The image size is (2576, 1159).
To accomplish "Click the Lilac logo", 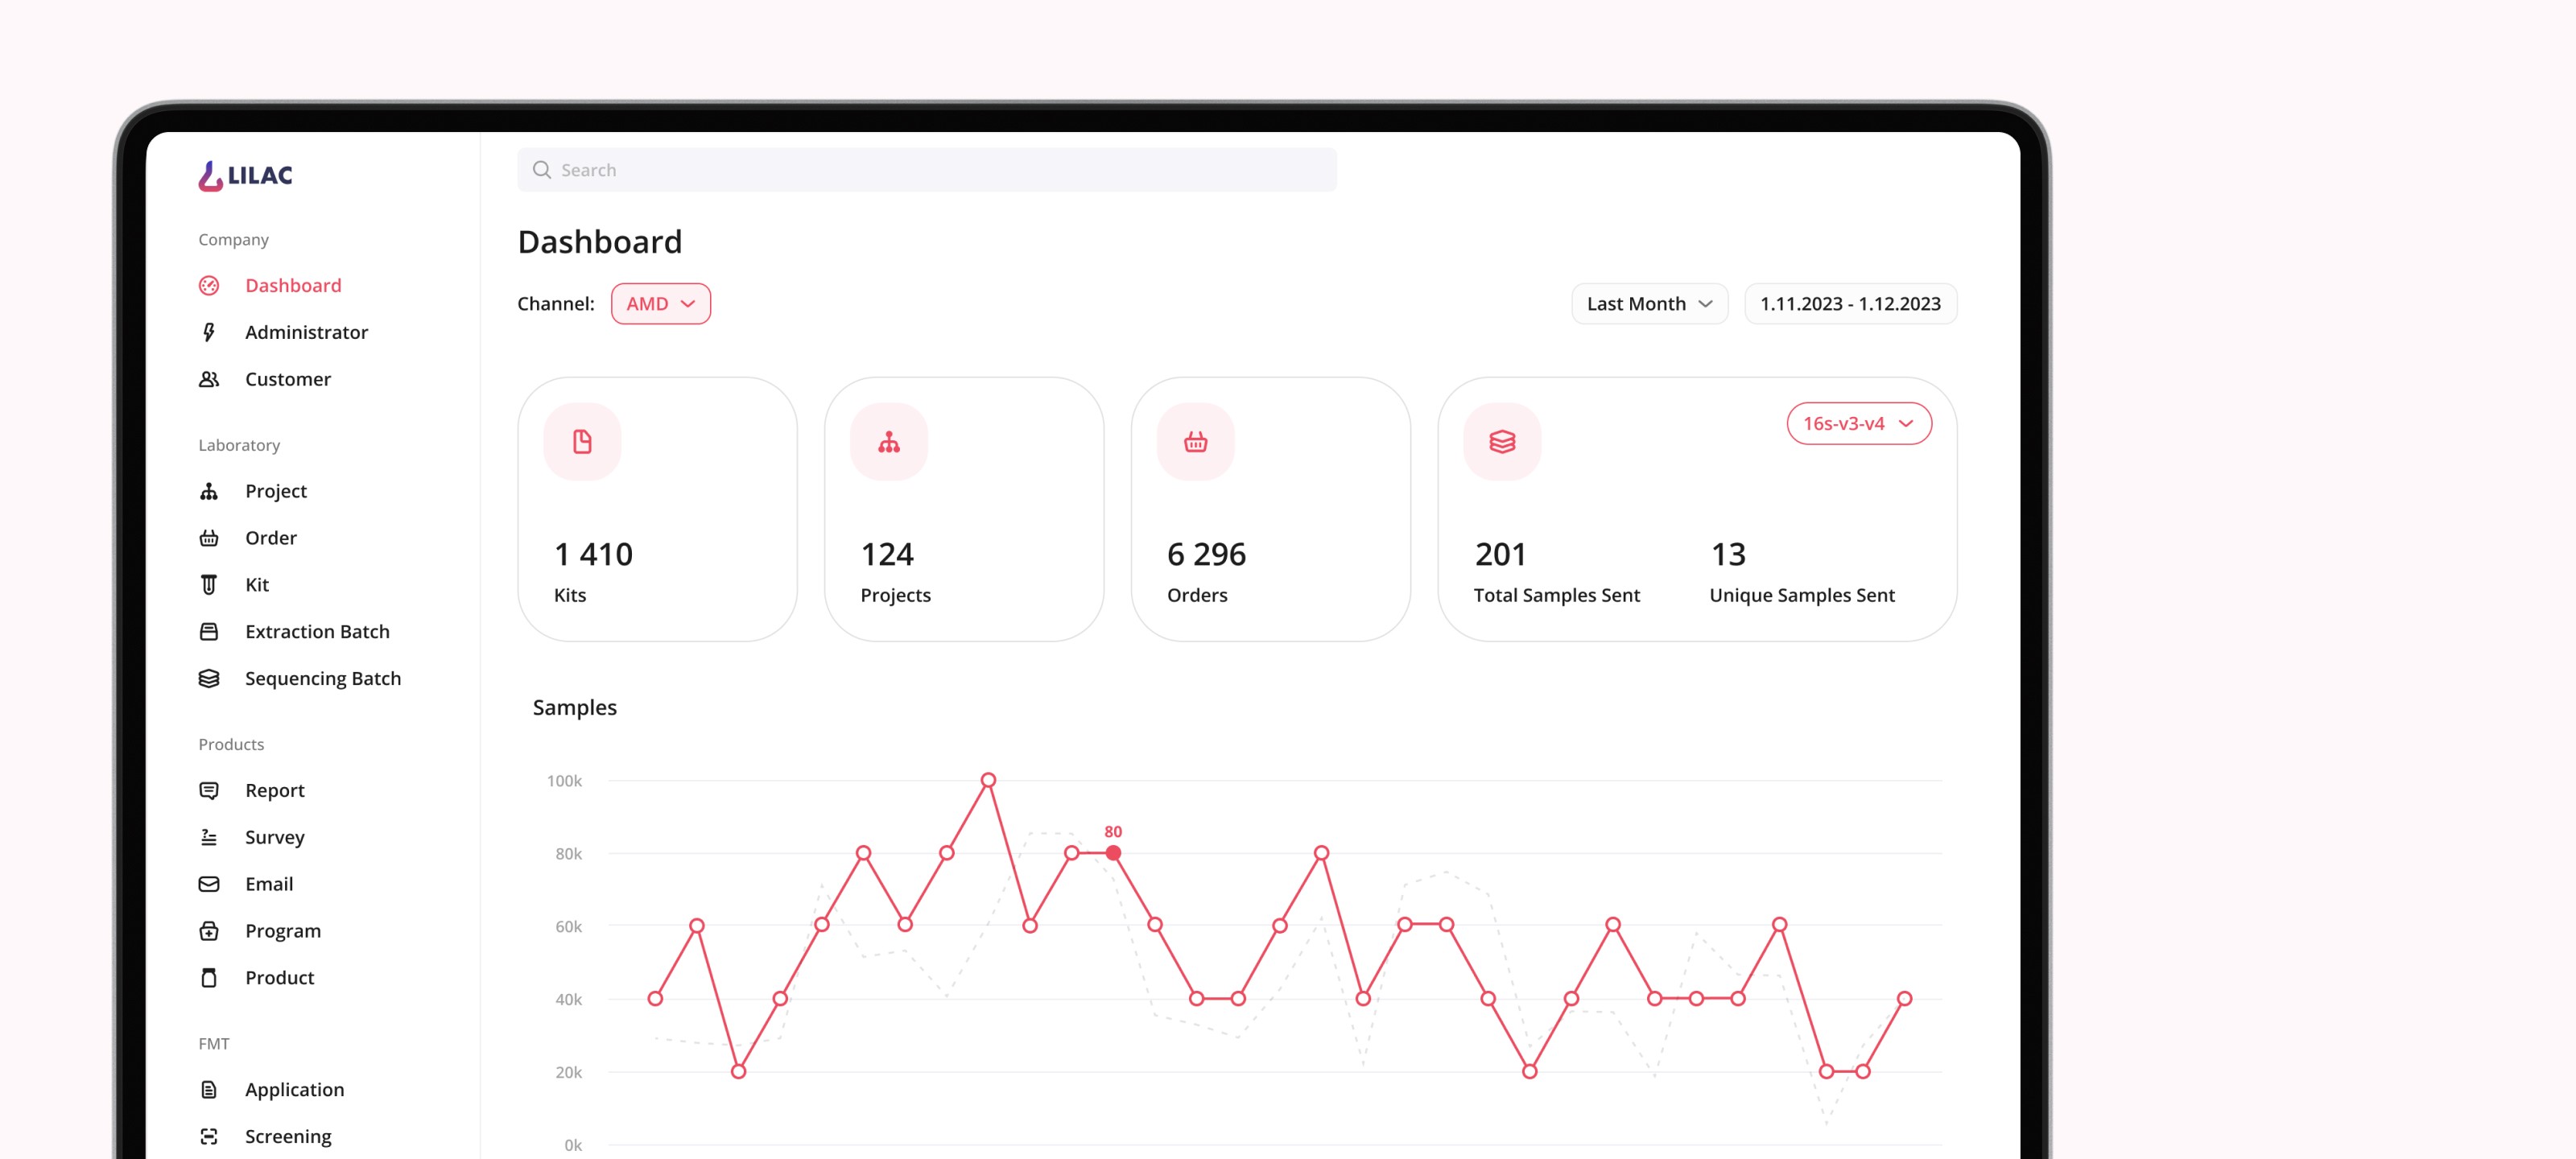I will tap(245, 175).
